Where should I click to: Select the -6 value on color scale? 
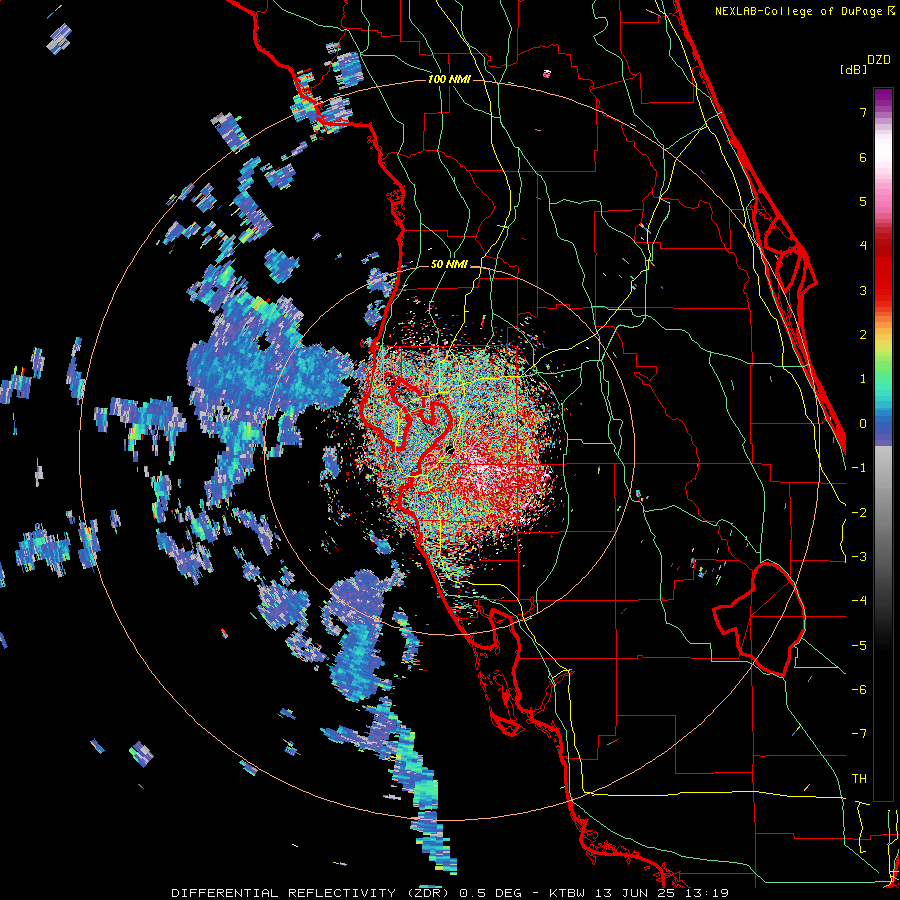click(859, 690)
